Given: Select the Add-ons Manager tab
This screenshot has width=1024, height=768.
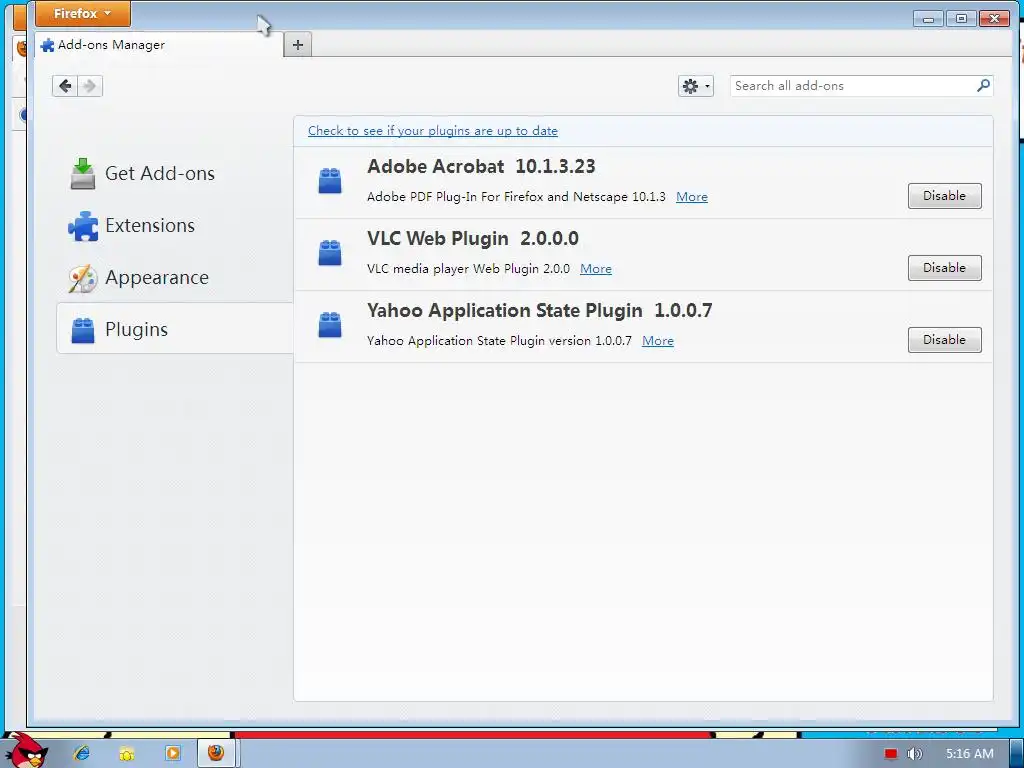Looking at the screenshot, I should tap(159, 45).
